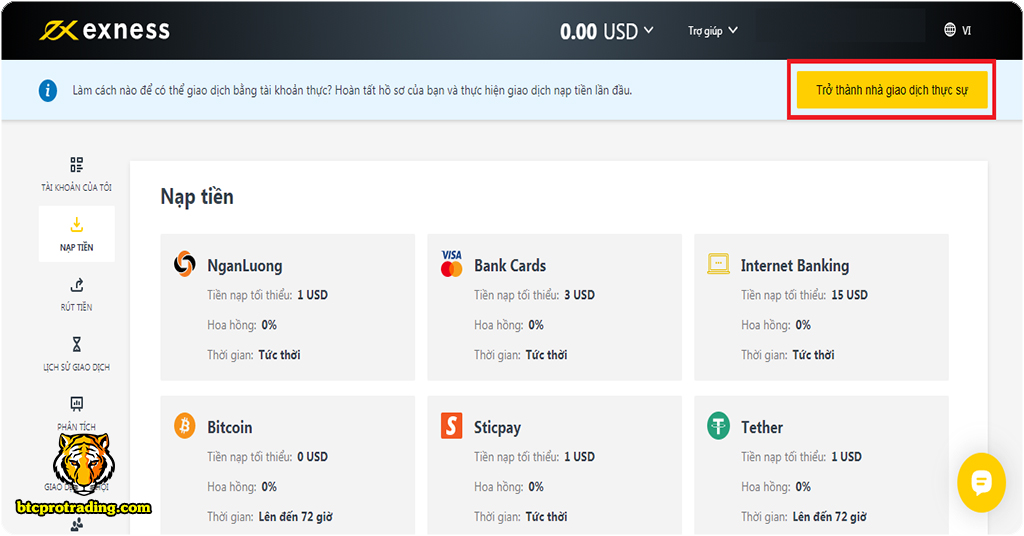Viewport: 1024px width, 536px height.
Task: Go to Tài khoản của tôi tab
Action: (x=77, y=174)
